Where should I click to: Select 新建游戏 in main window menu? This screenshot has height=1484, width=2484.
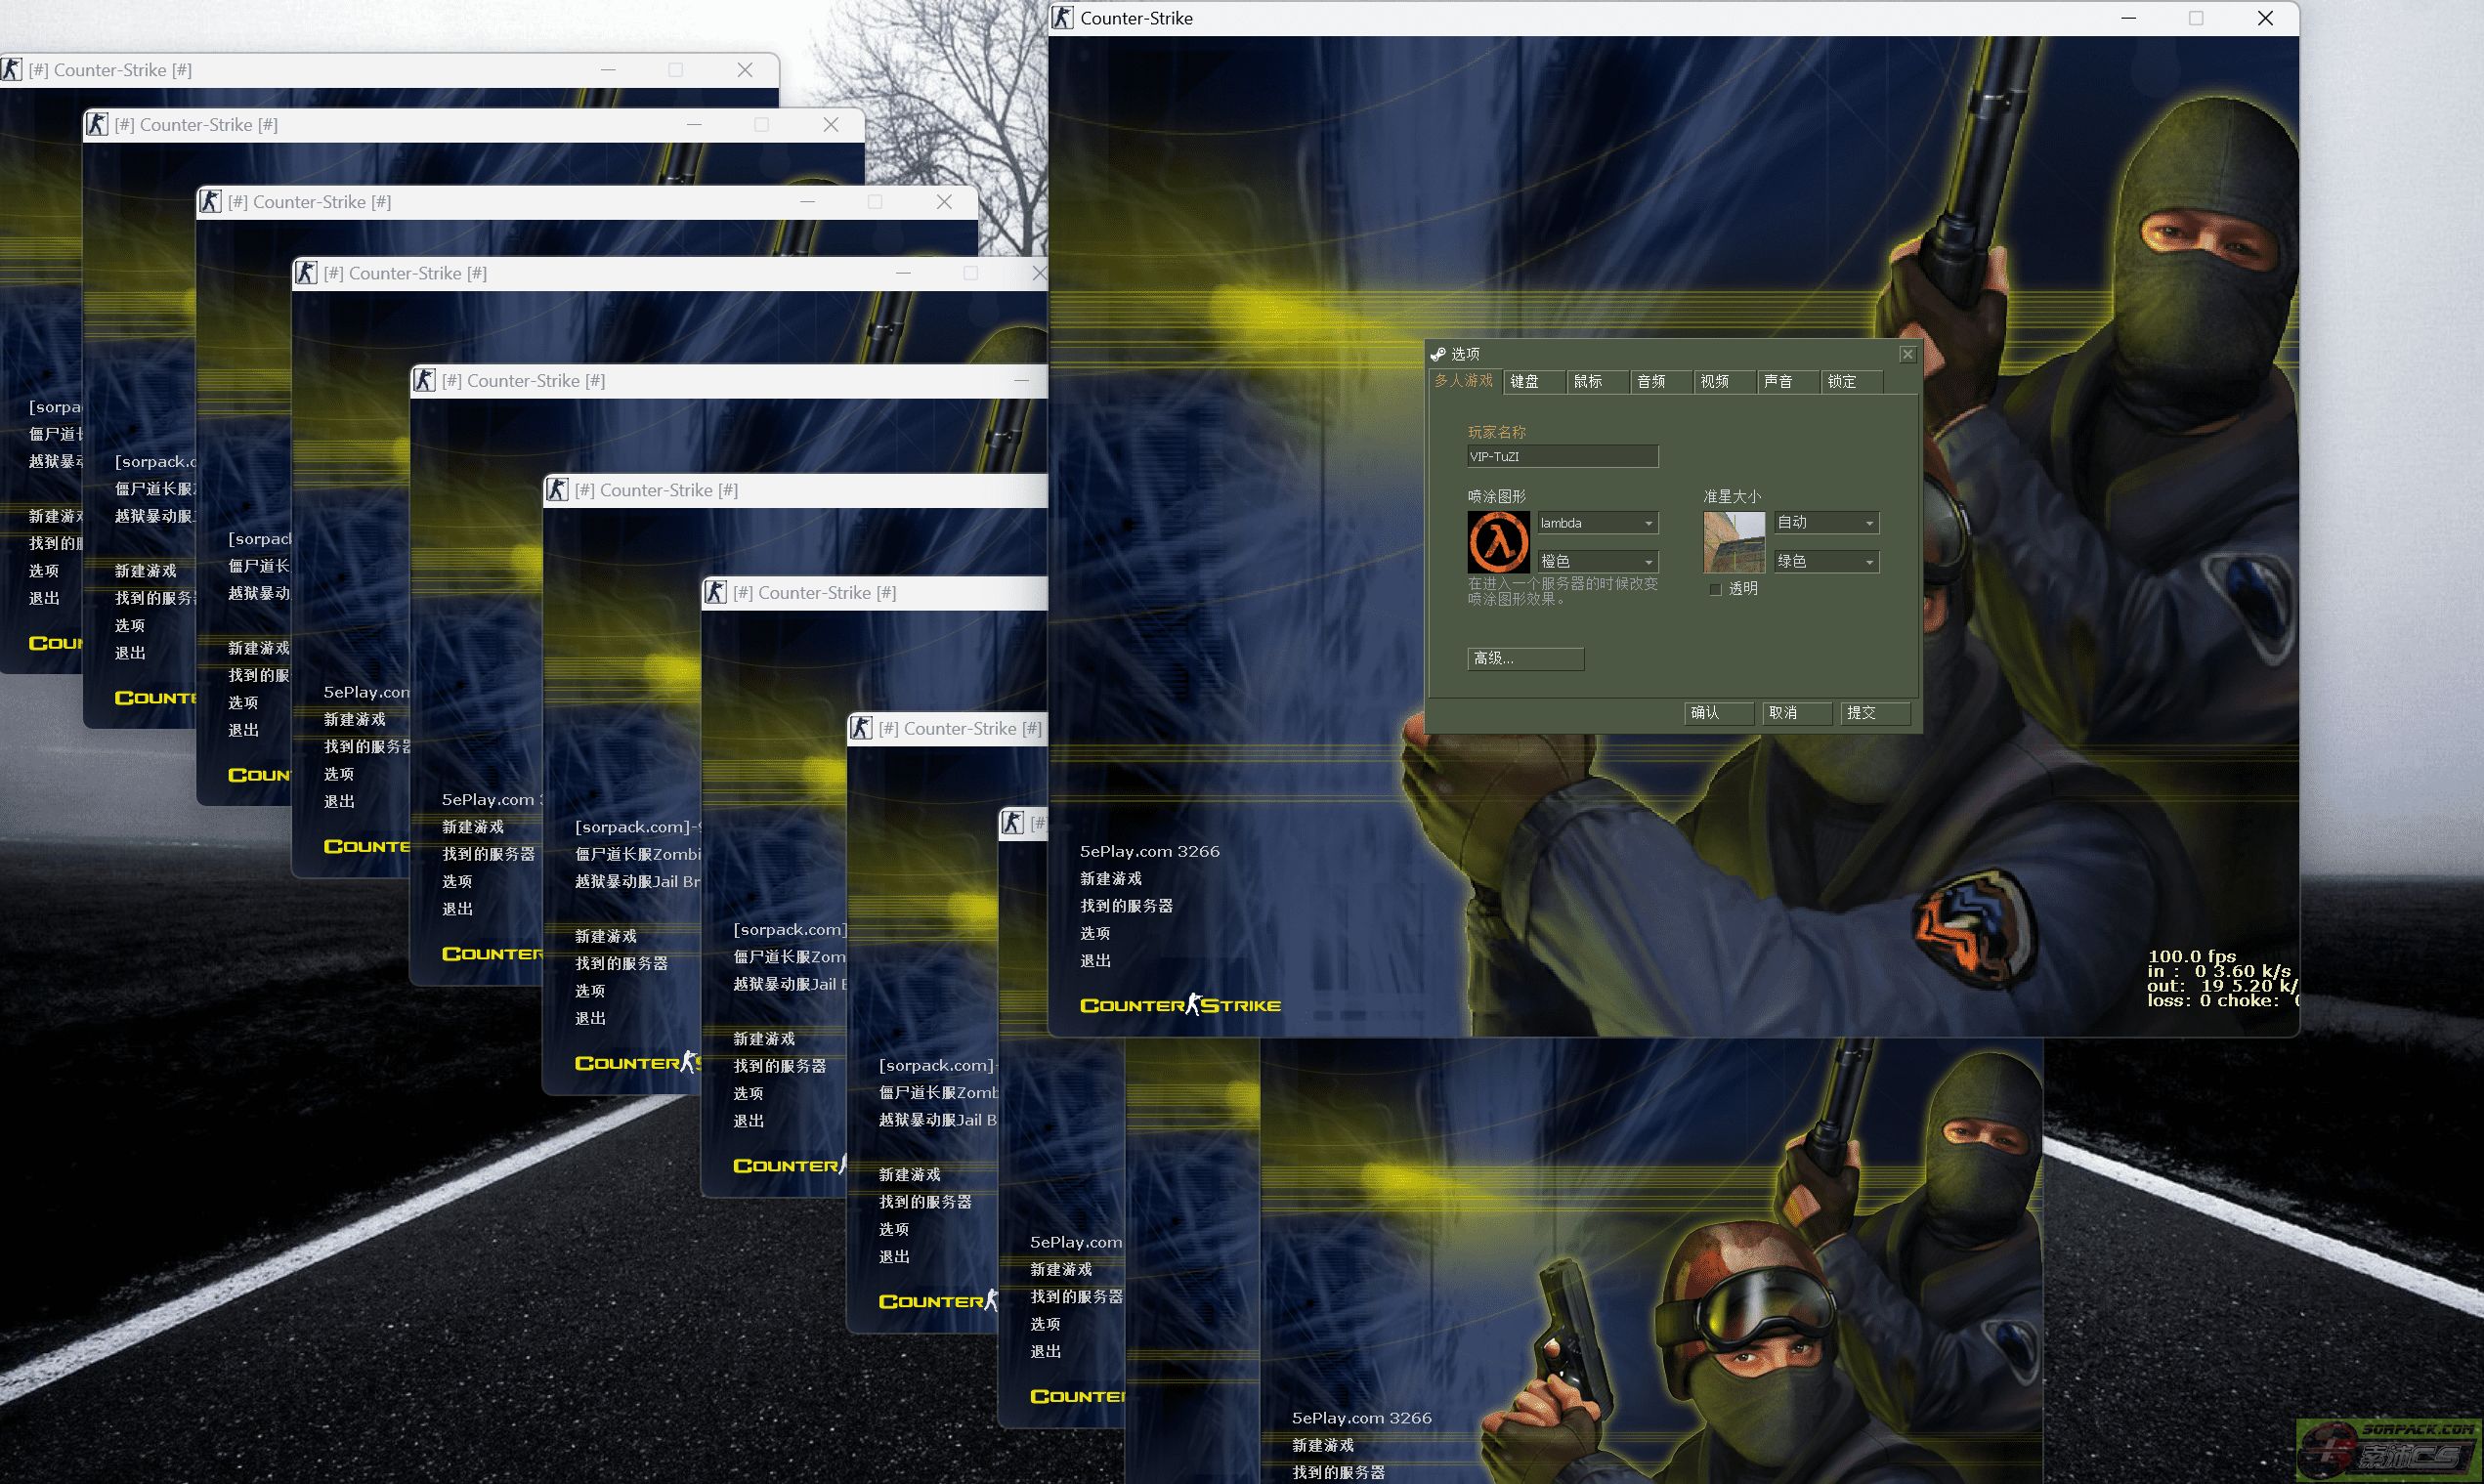(1111, 878)
